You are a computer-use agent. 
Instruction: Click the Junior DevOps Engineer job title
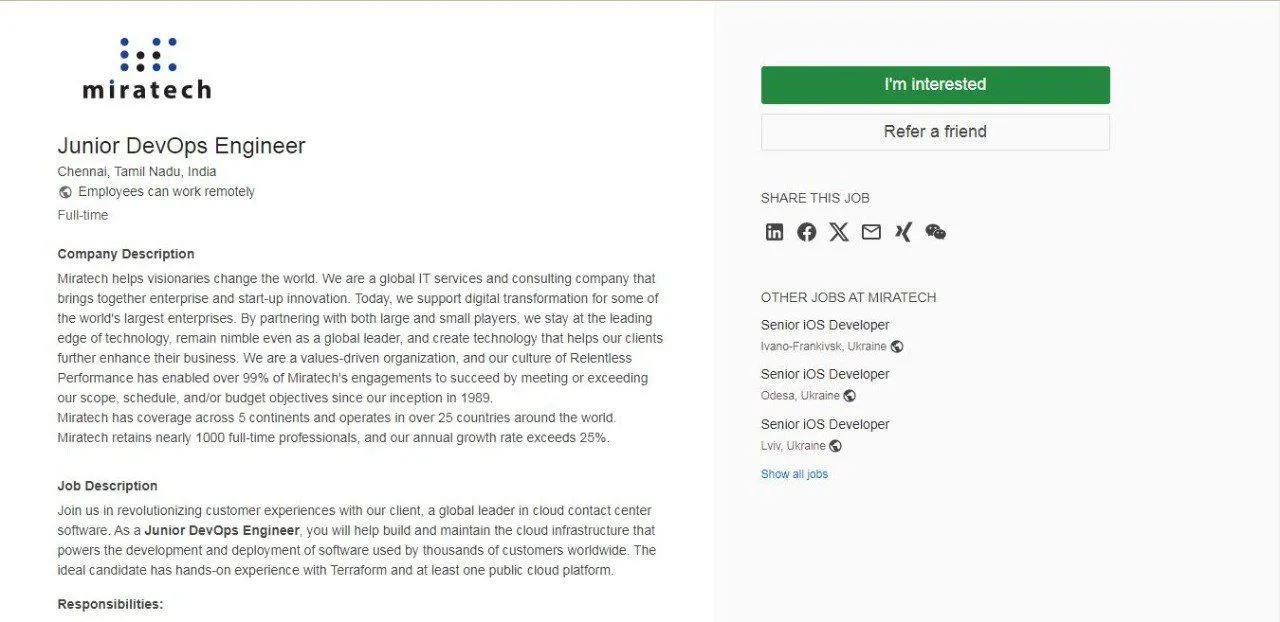(x=181, y=146)
